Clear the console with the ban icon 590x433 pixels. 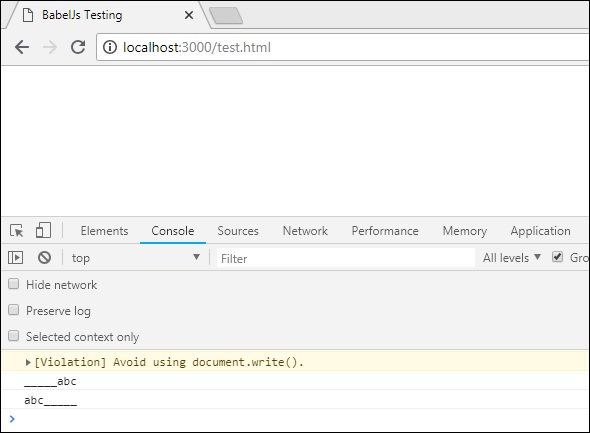[x=44, y=258]
